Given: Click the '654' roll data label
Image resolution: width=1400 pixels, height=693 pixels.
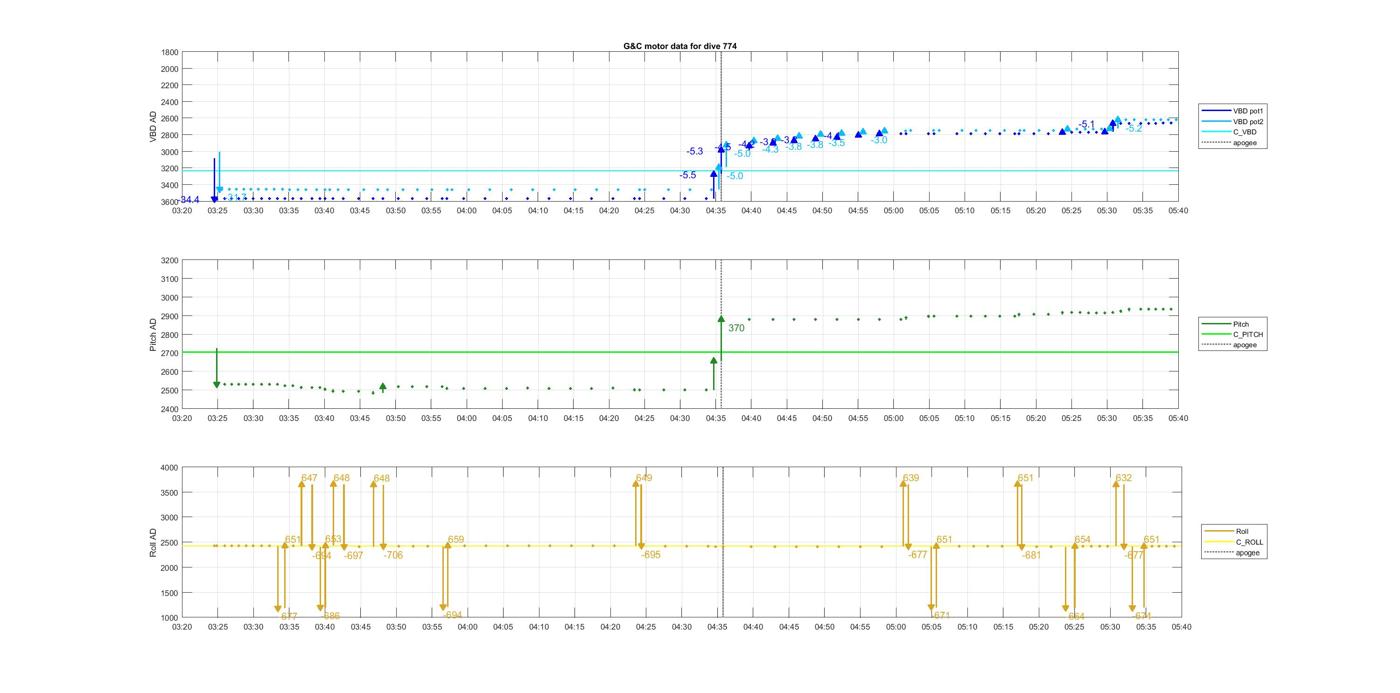Looking at the screenshot, I should click(x=1083, y=540).
